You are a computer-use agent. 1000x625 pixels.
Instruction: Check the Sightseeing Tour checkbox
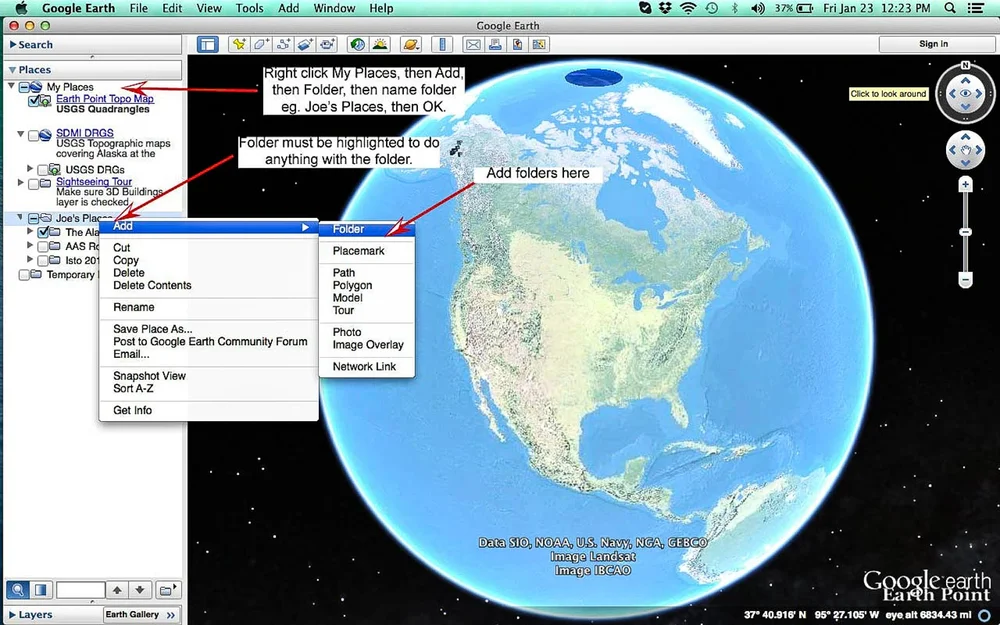tap(33, 184)
